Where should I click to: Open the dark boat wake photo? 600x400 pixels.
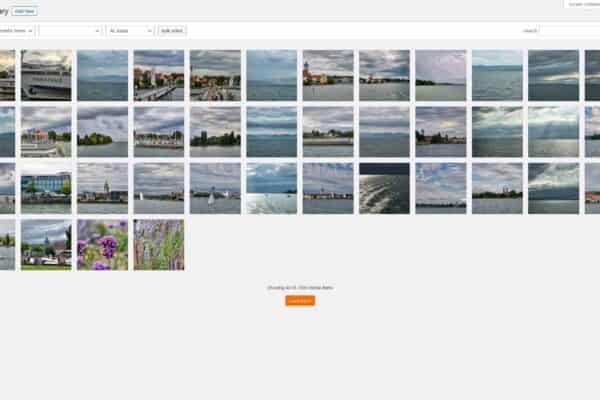tap(384, 188)
